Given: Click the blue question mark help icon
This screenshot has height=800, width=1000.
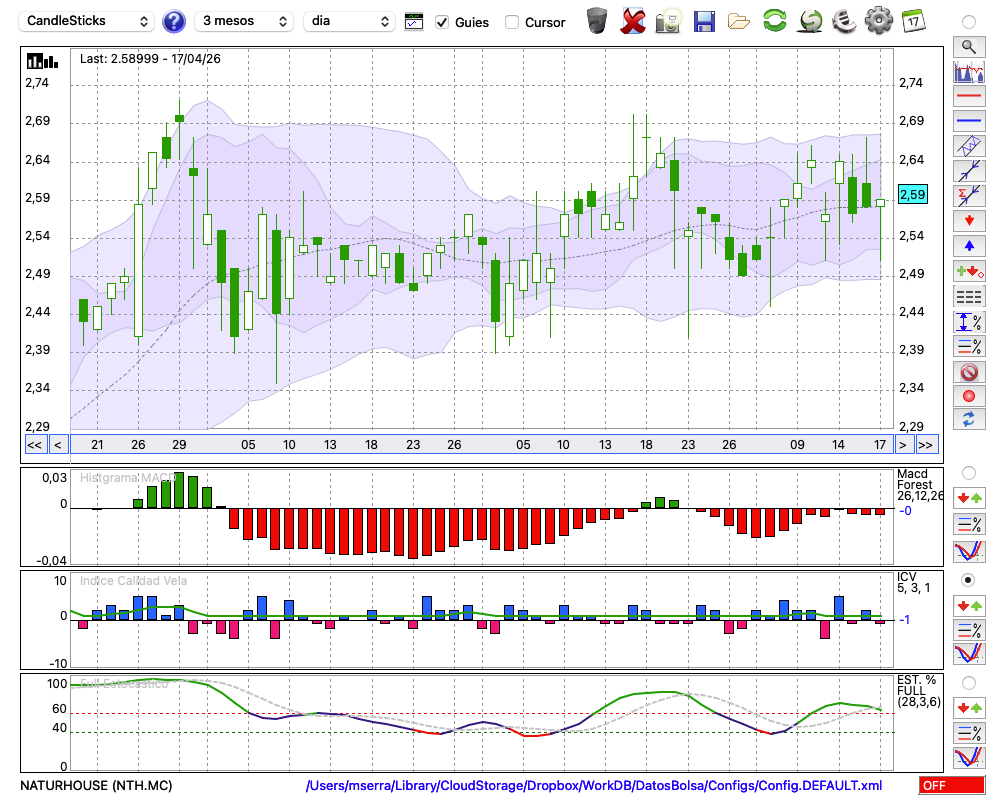Looking at the screenshot, I should 173,22.
